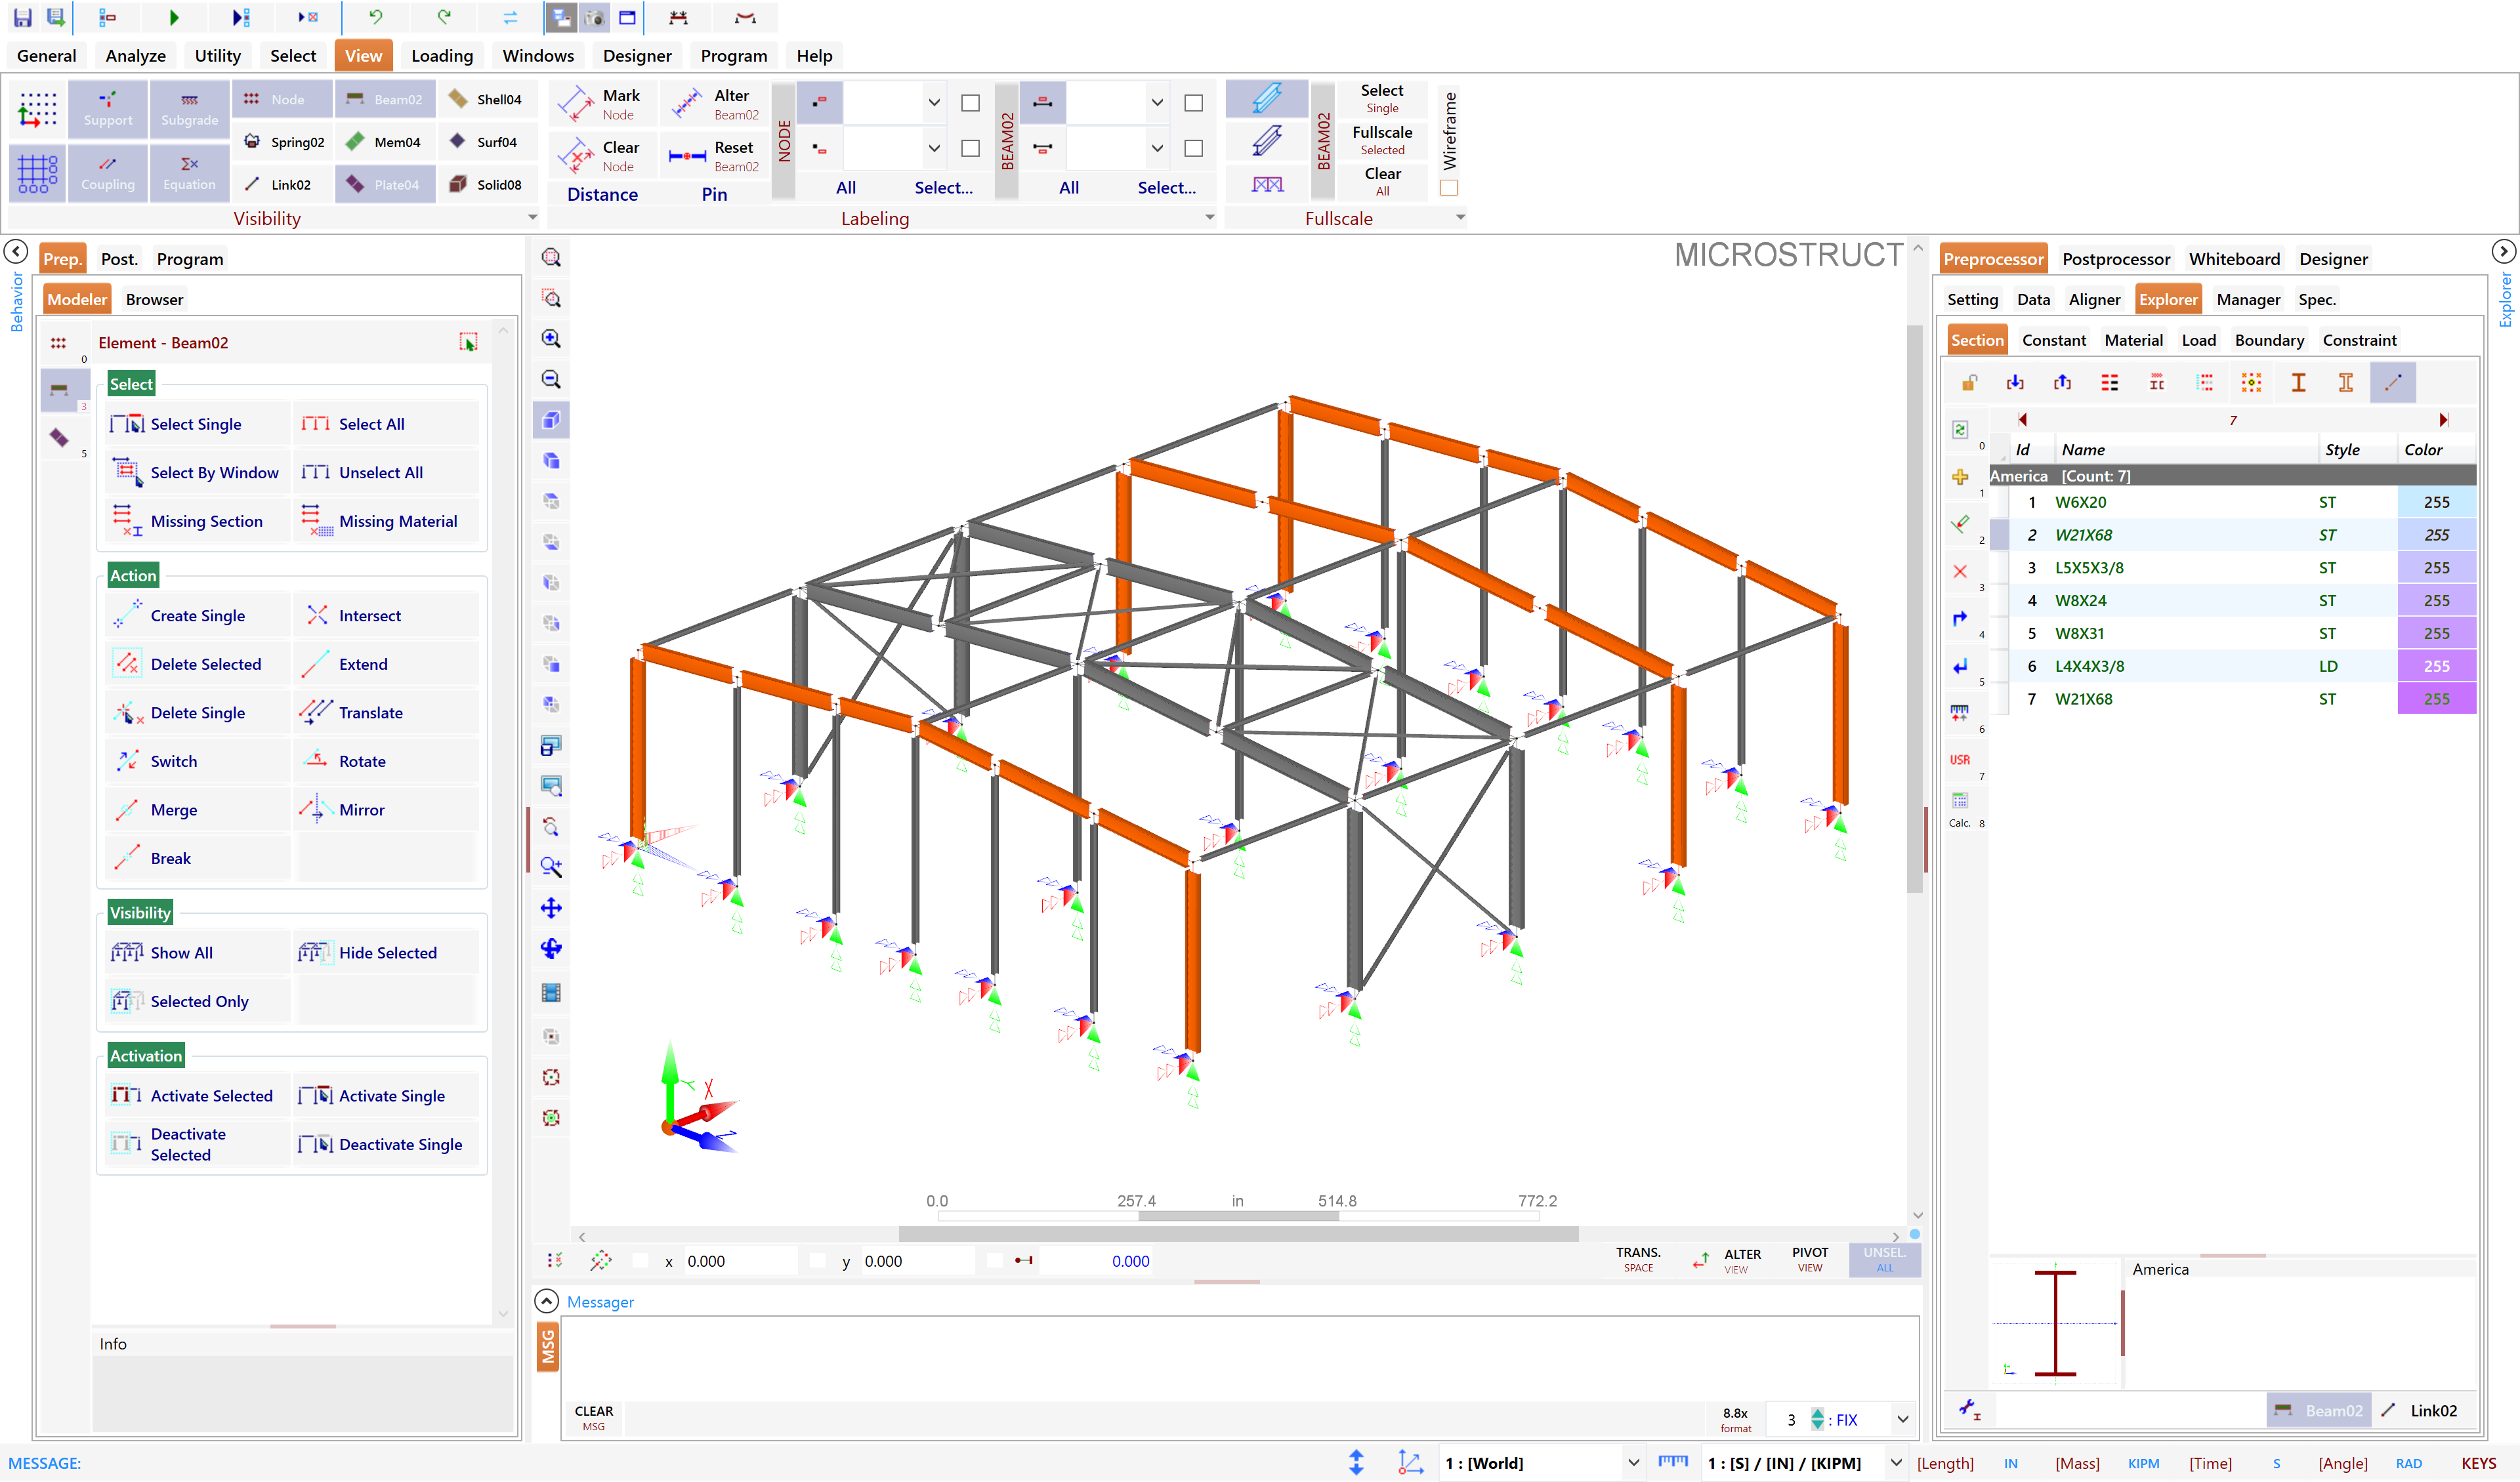Switch to the Post. tab

click(119, 259)
